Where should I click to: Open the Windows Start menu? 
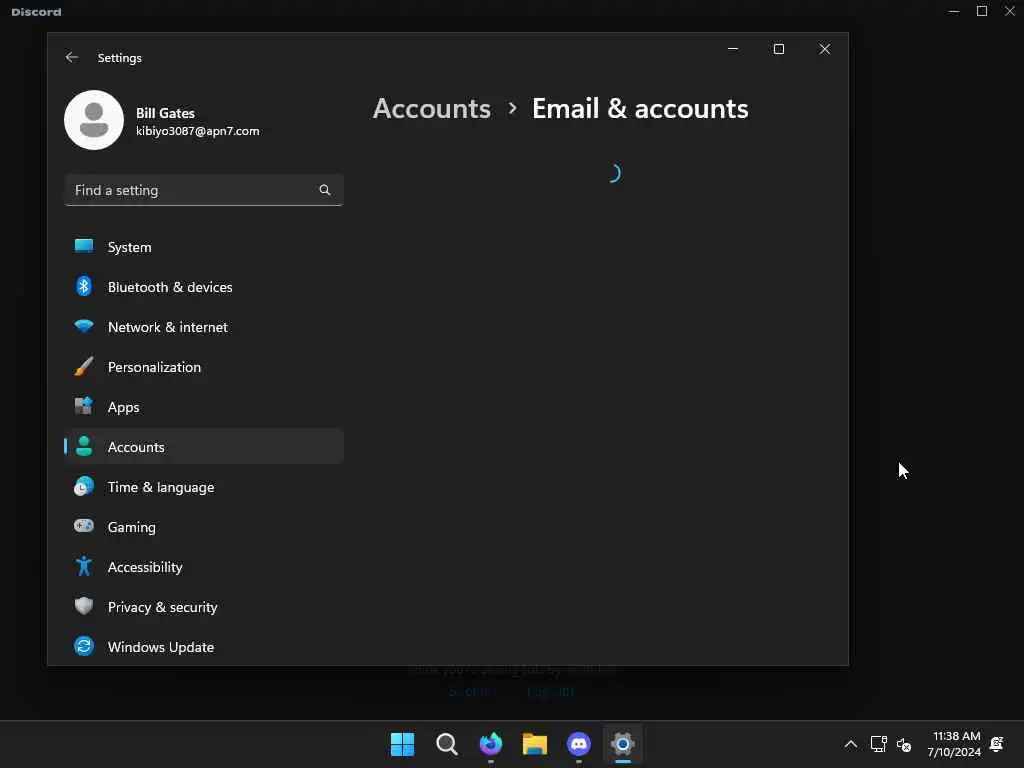click(402, 744)
